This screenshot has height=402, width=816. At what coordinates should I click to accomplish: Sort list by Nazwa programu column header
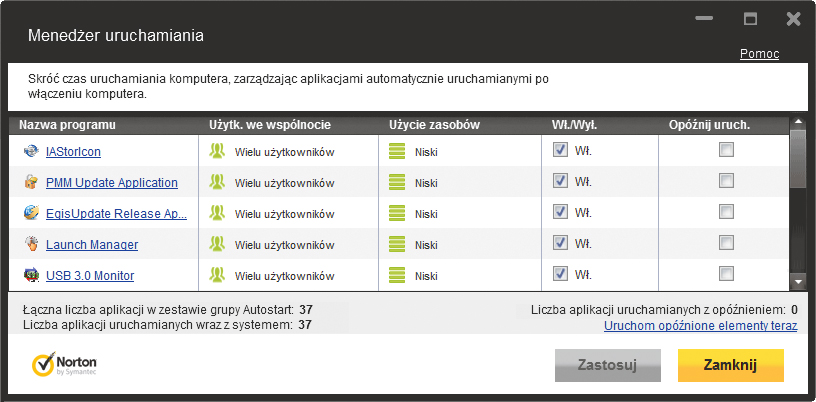pyautogui.click(x=68, y=125)
